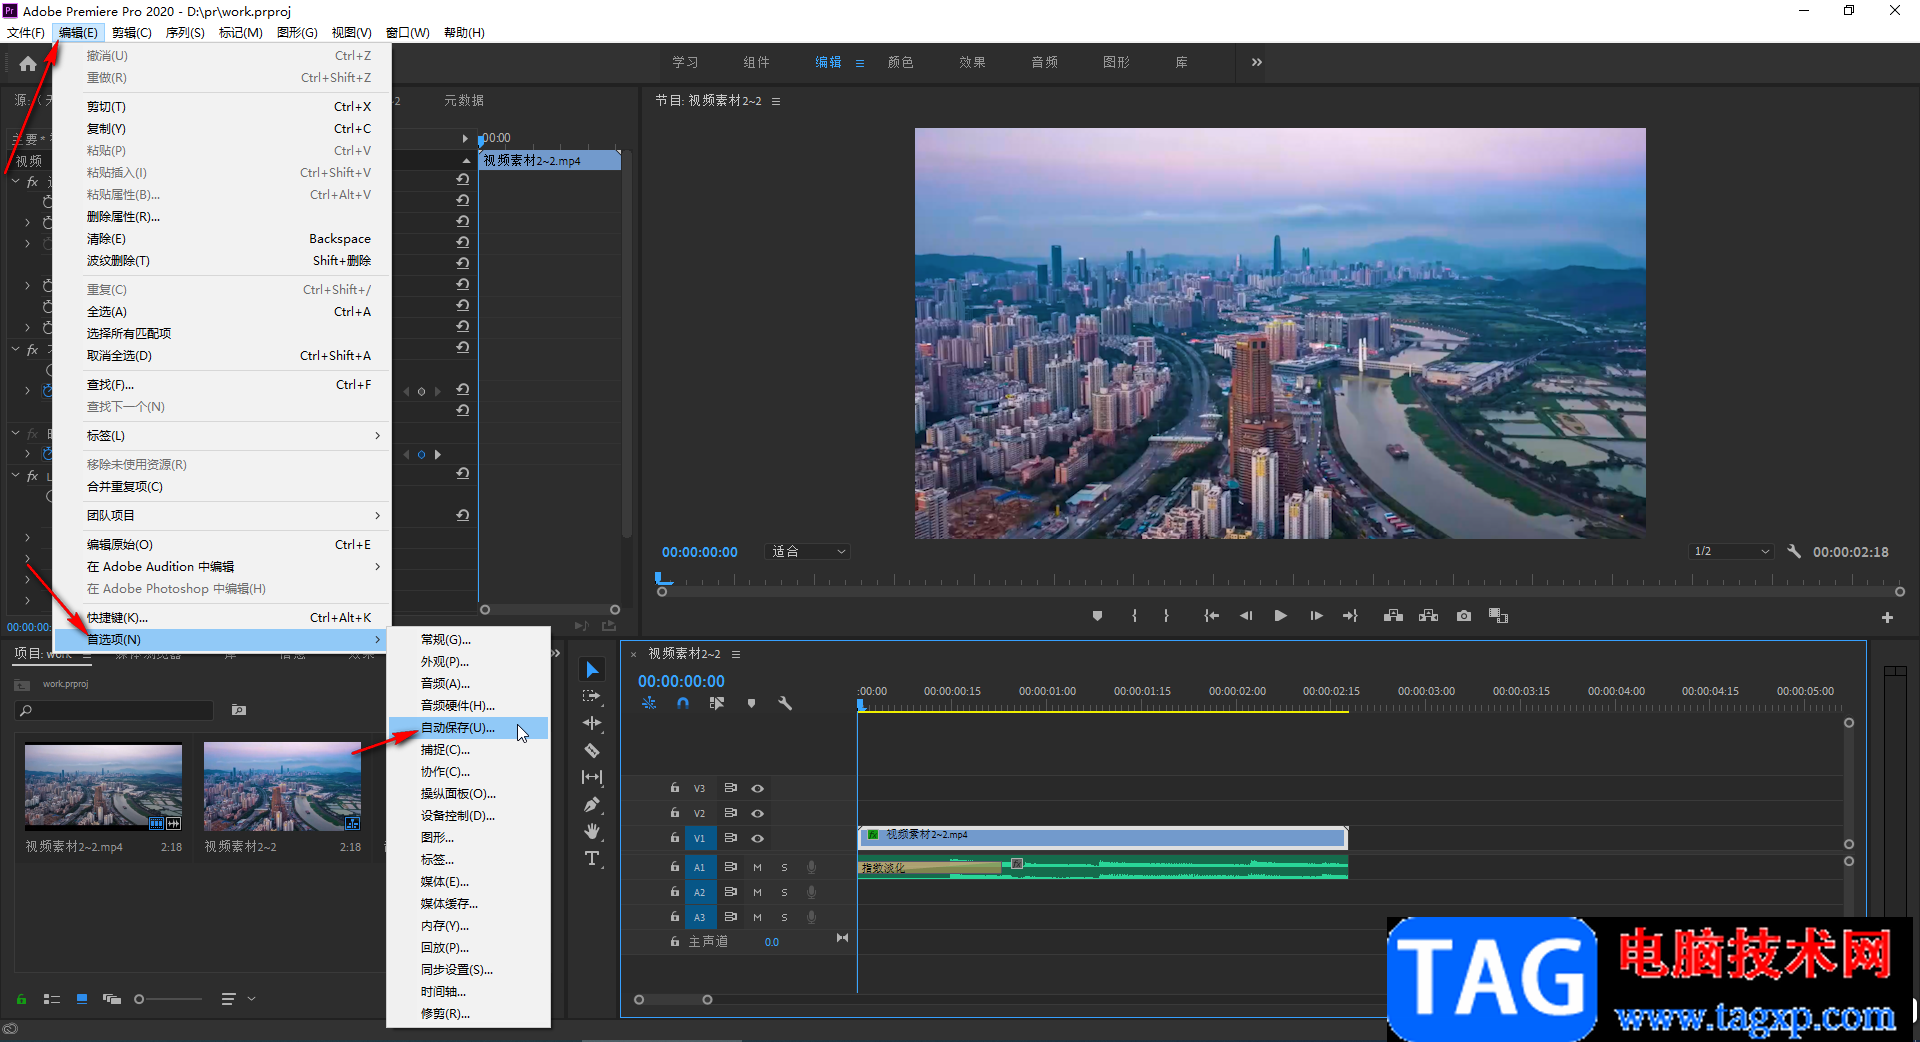Click the Export Frame camera icon
1920x1042 pixels.
point(1464,616)
